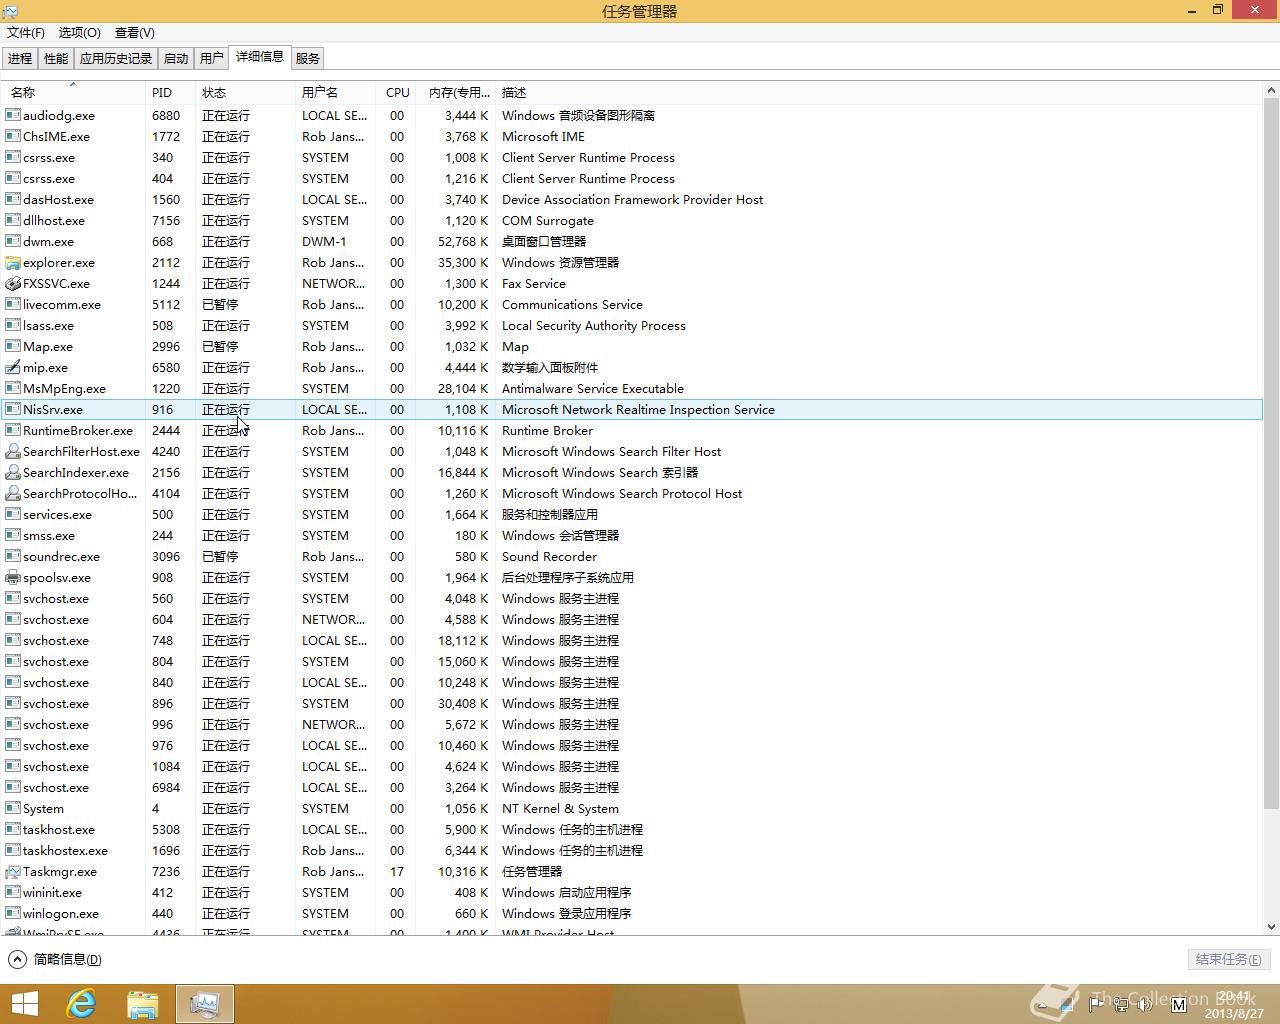Sort by the PID column header

coord(170,92)
